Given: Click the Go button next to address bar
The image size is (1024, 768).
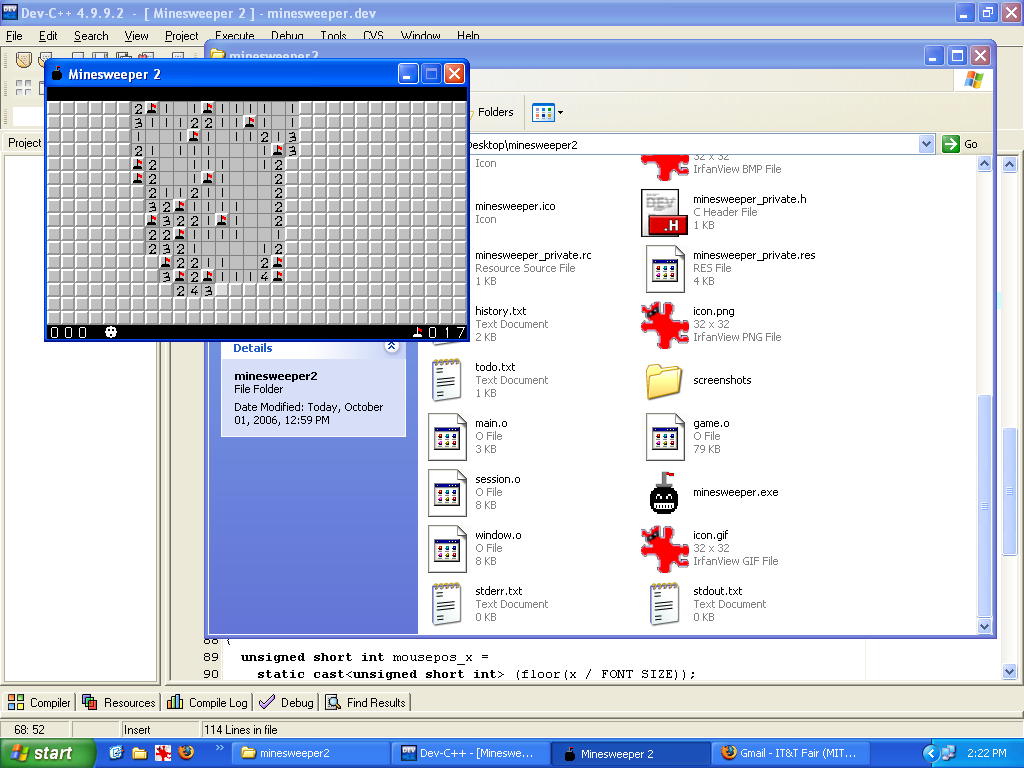Looking at the screenshot, I should [960, 144].
